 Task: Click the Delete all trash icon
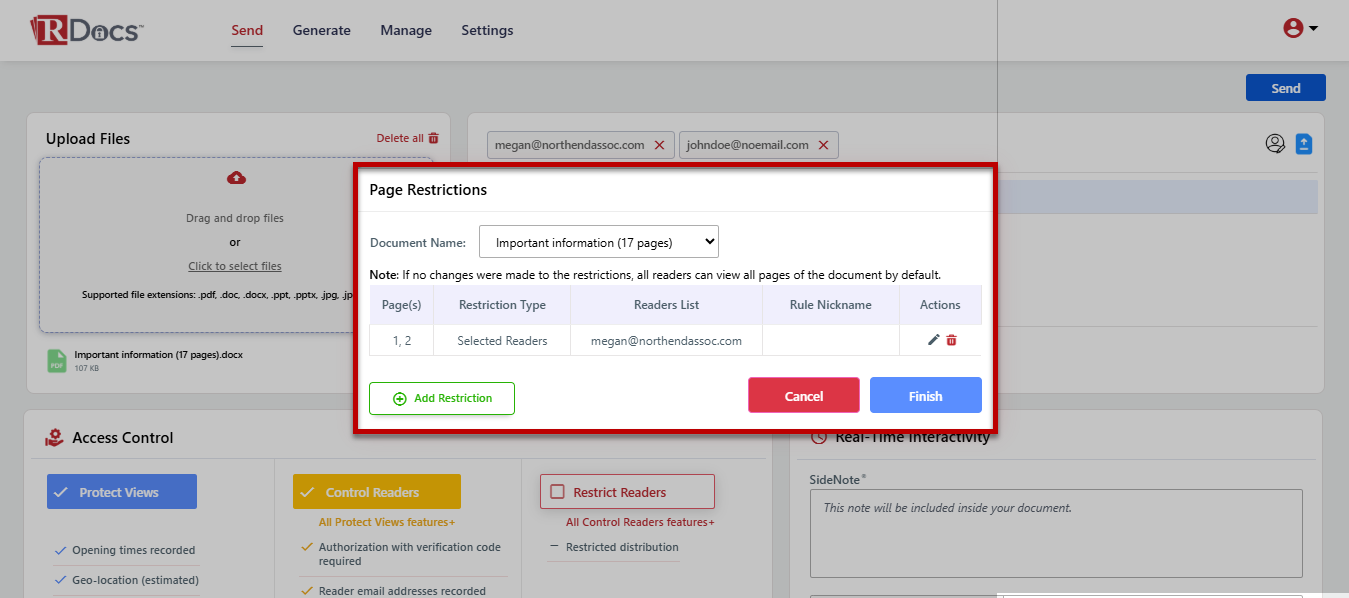[433, 138]
